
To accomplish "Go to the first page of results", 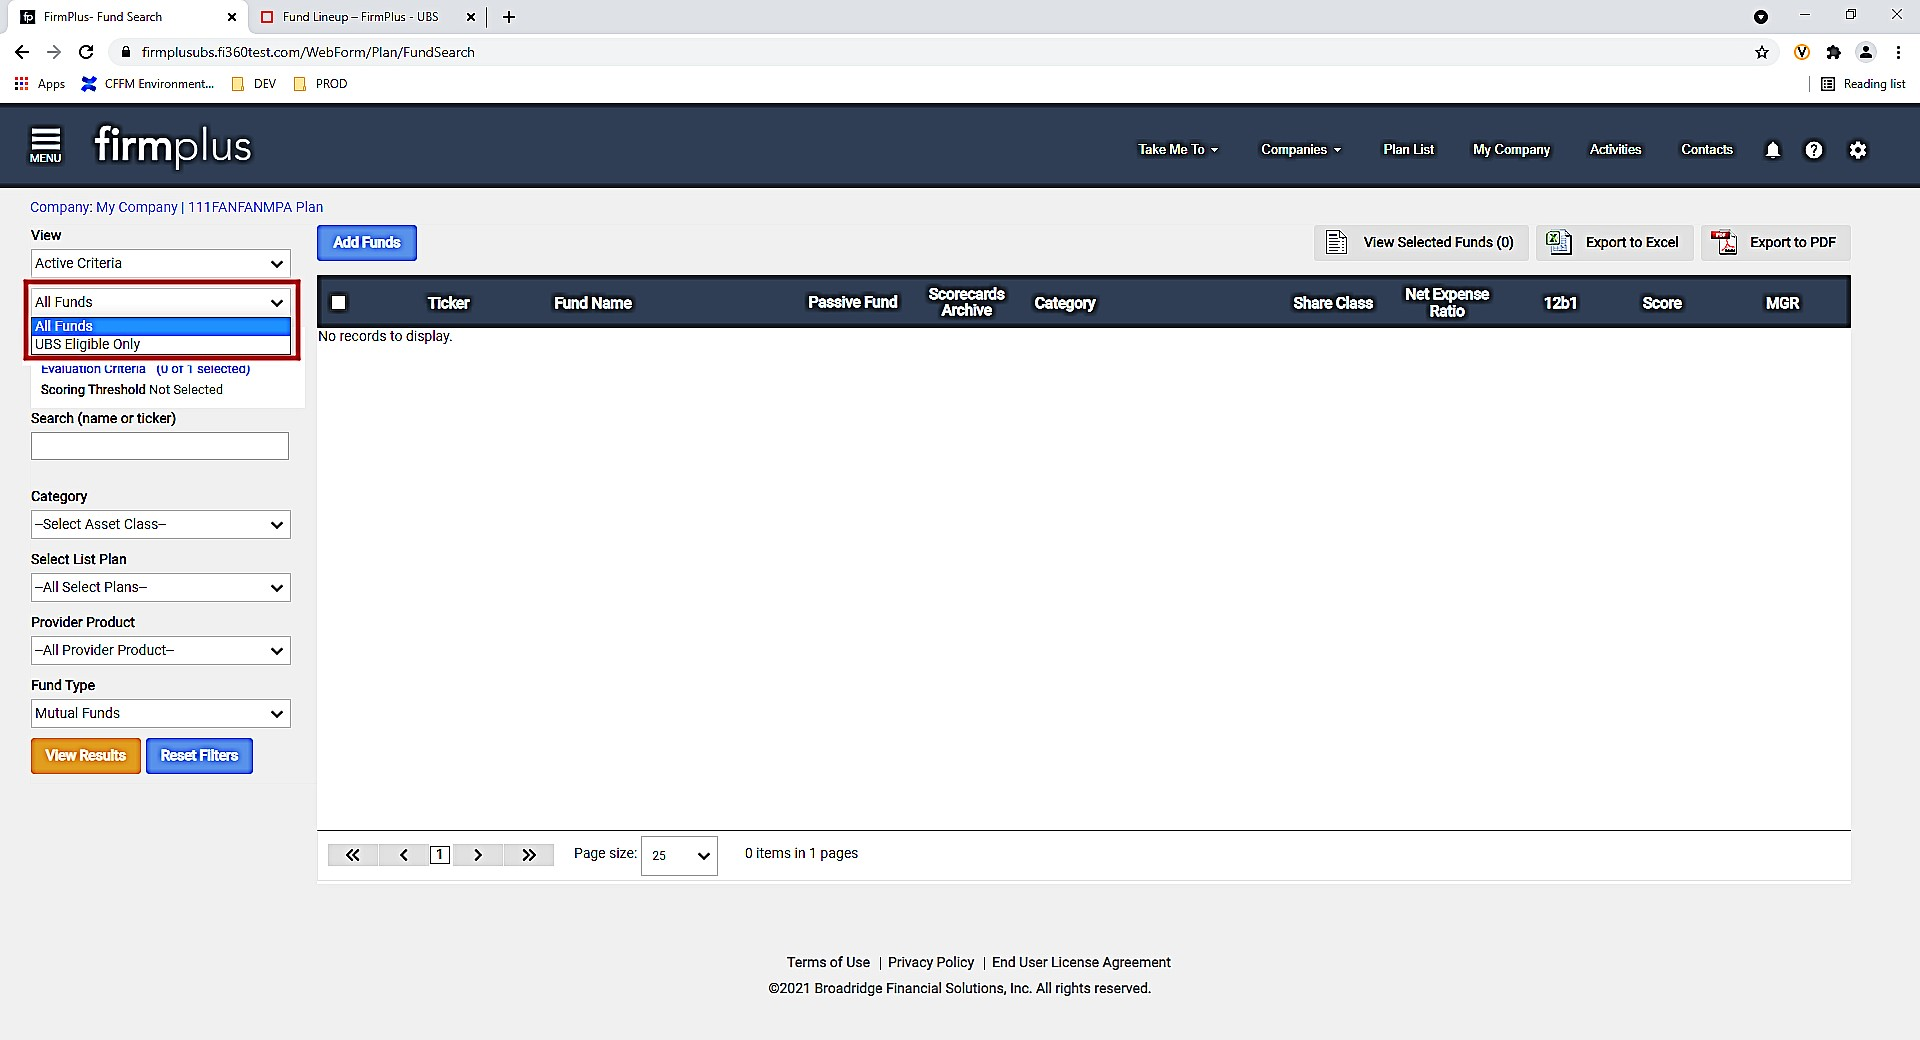I will [352, 855].
